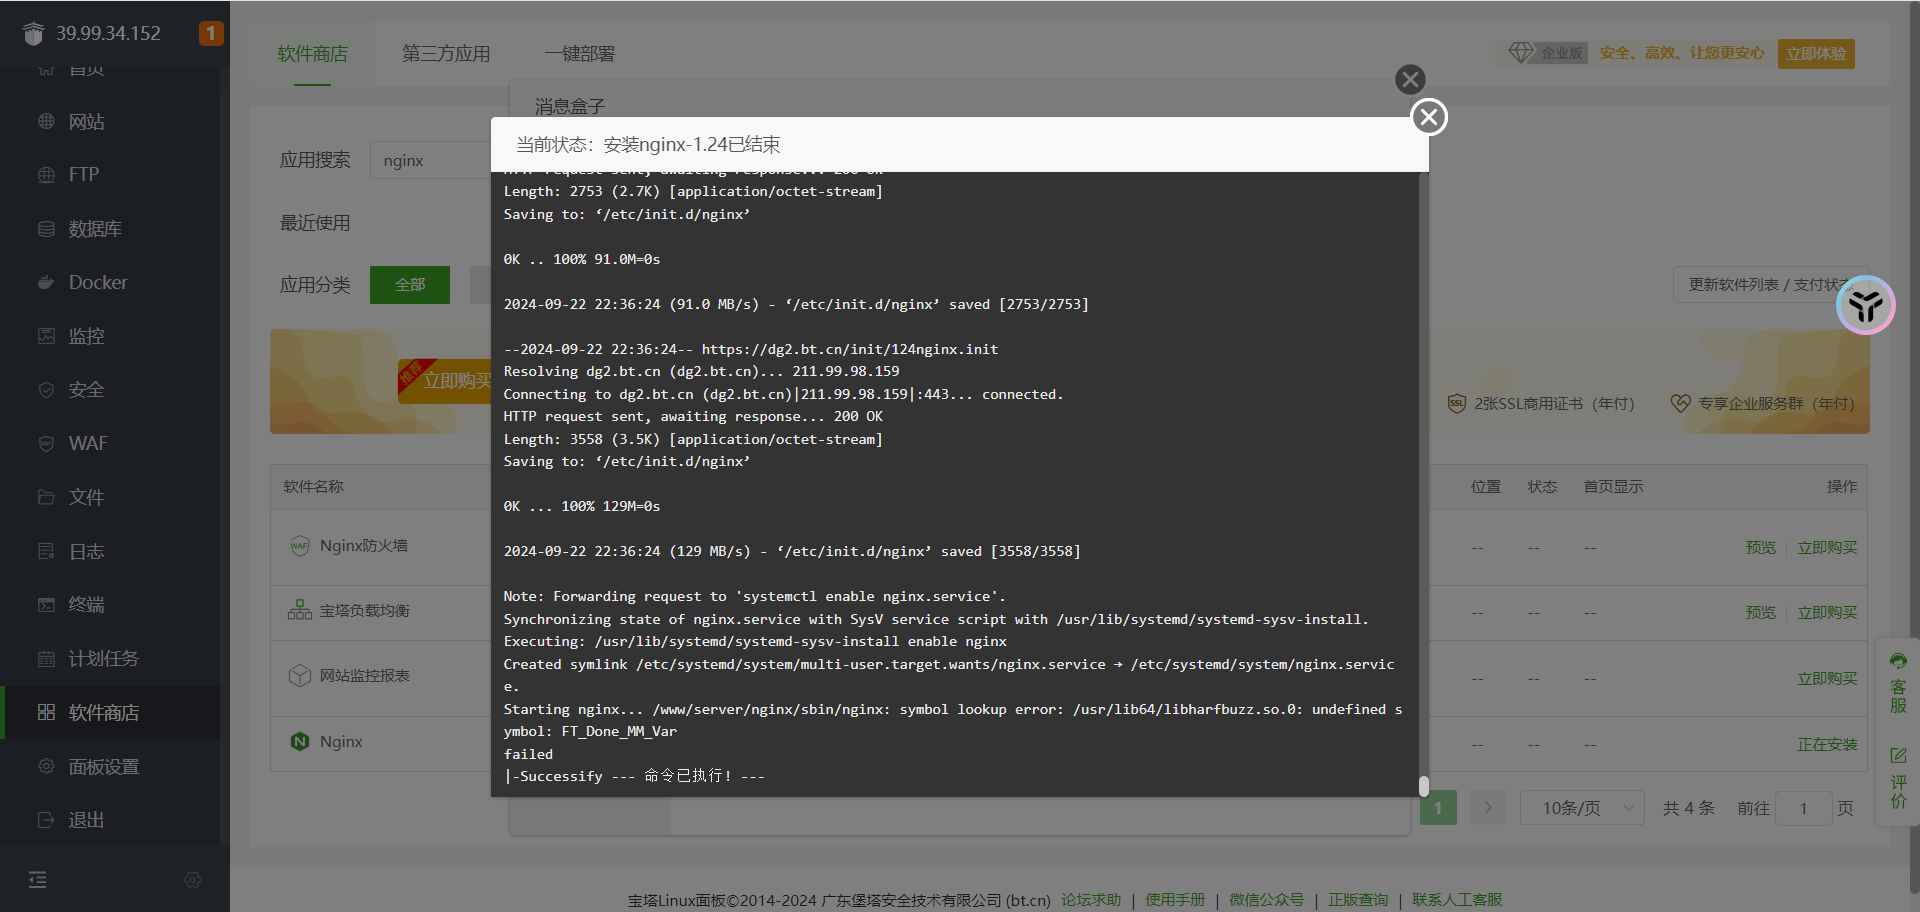Open the 客服 customer service side tab

tap(1898, 683)
